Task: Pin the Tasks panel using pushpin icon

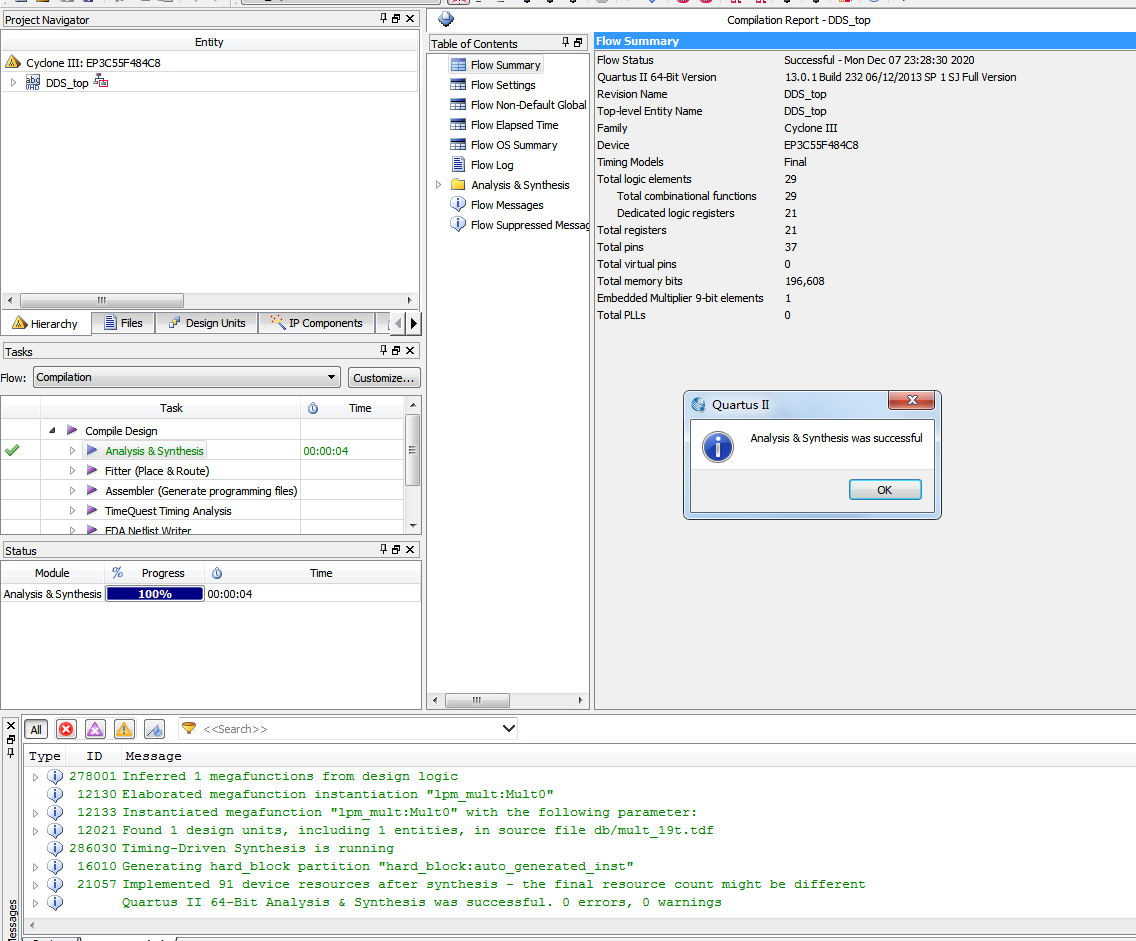Action: 384,350
